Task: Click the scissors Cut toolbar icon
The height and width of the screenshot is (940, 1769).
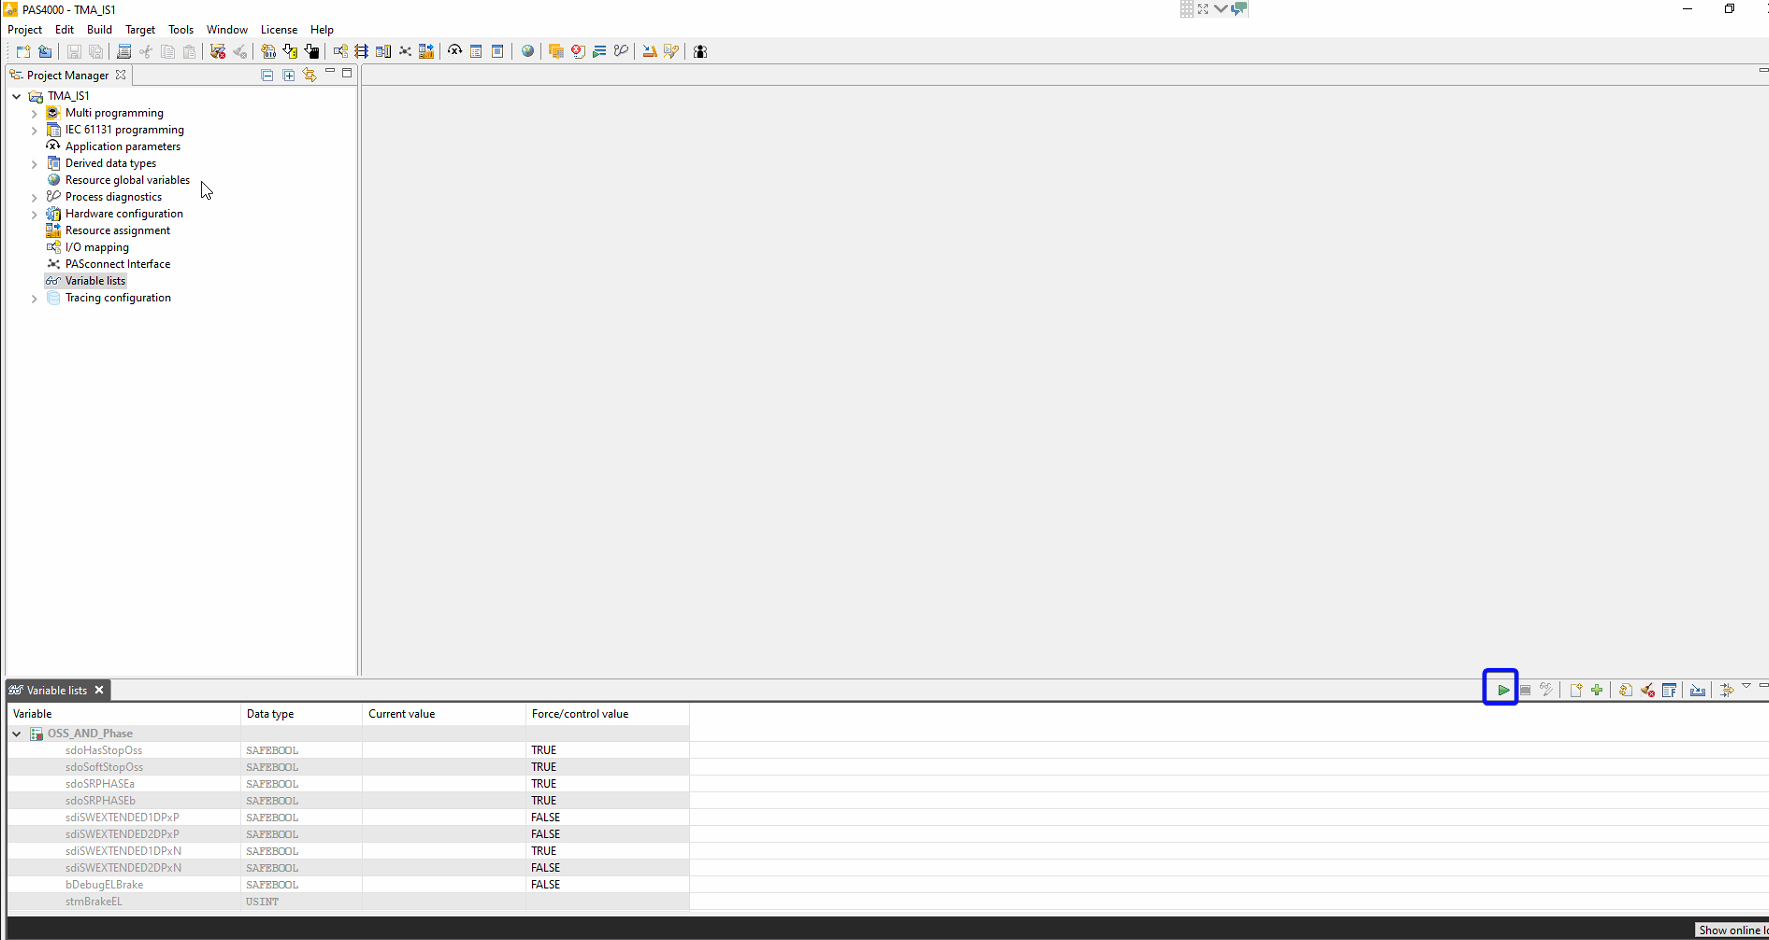Action: [x=146, y=51]
